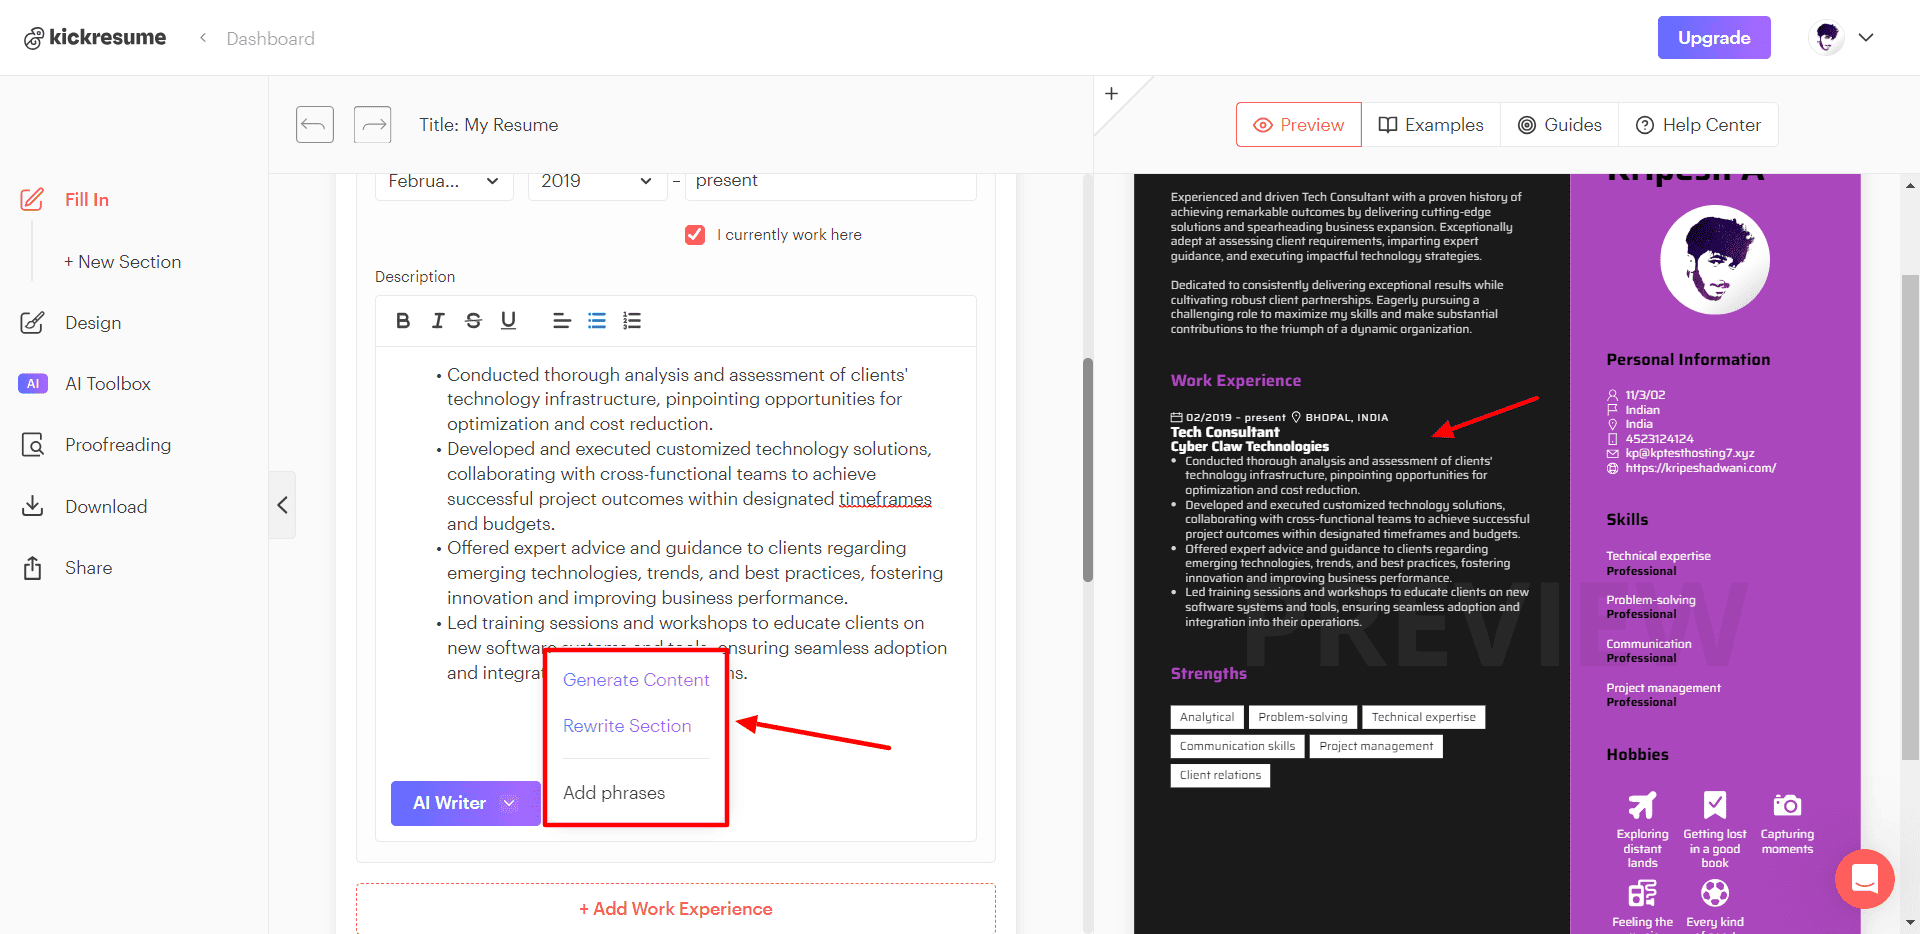The image size is (1920, 934).
Task: Open the Preview tab
Action: 1299,125
